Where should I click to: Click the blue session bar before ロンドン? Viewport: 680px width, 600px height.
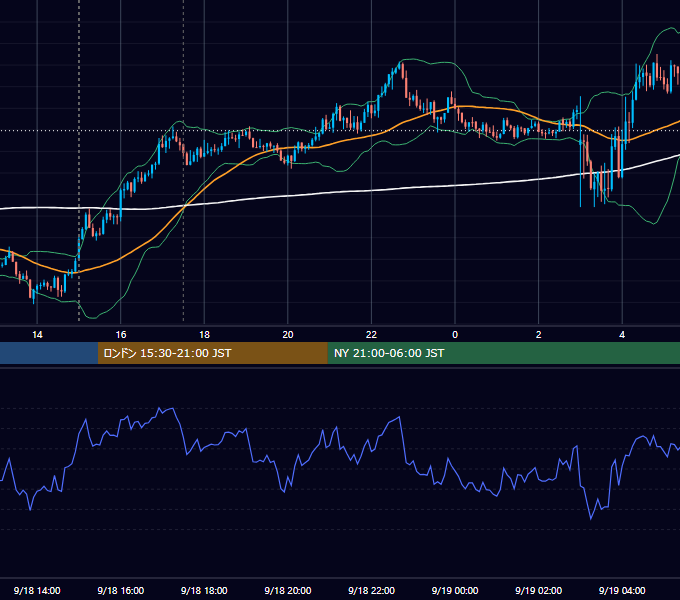49,353
